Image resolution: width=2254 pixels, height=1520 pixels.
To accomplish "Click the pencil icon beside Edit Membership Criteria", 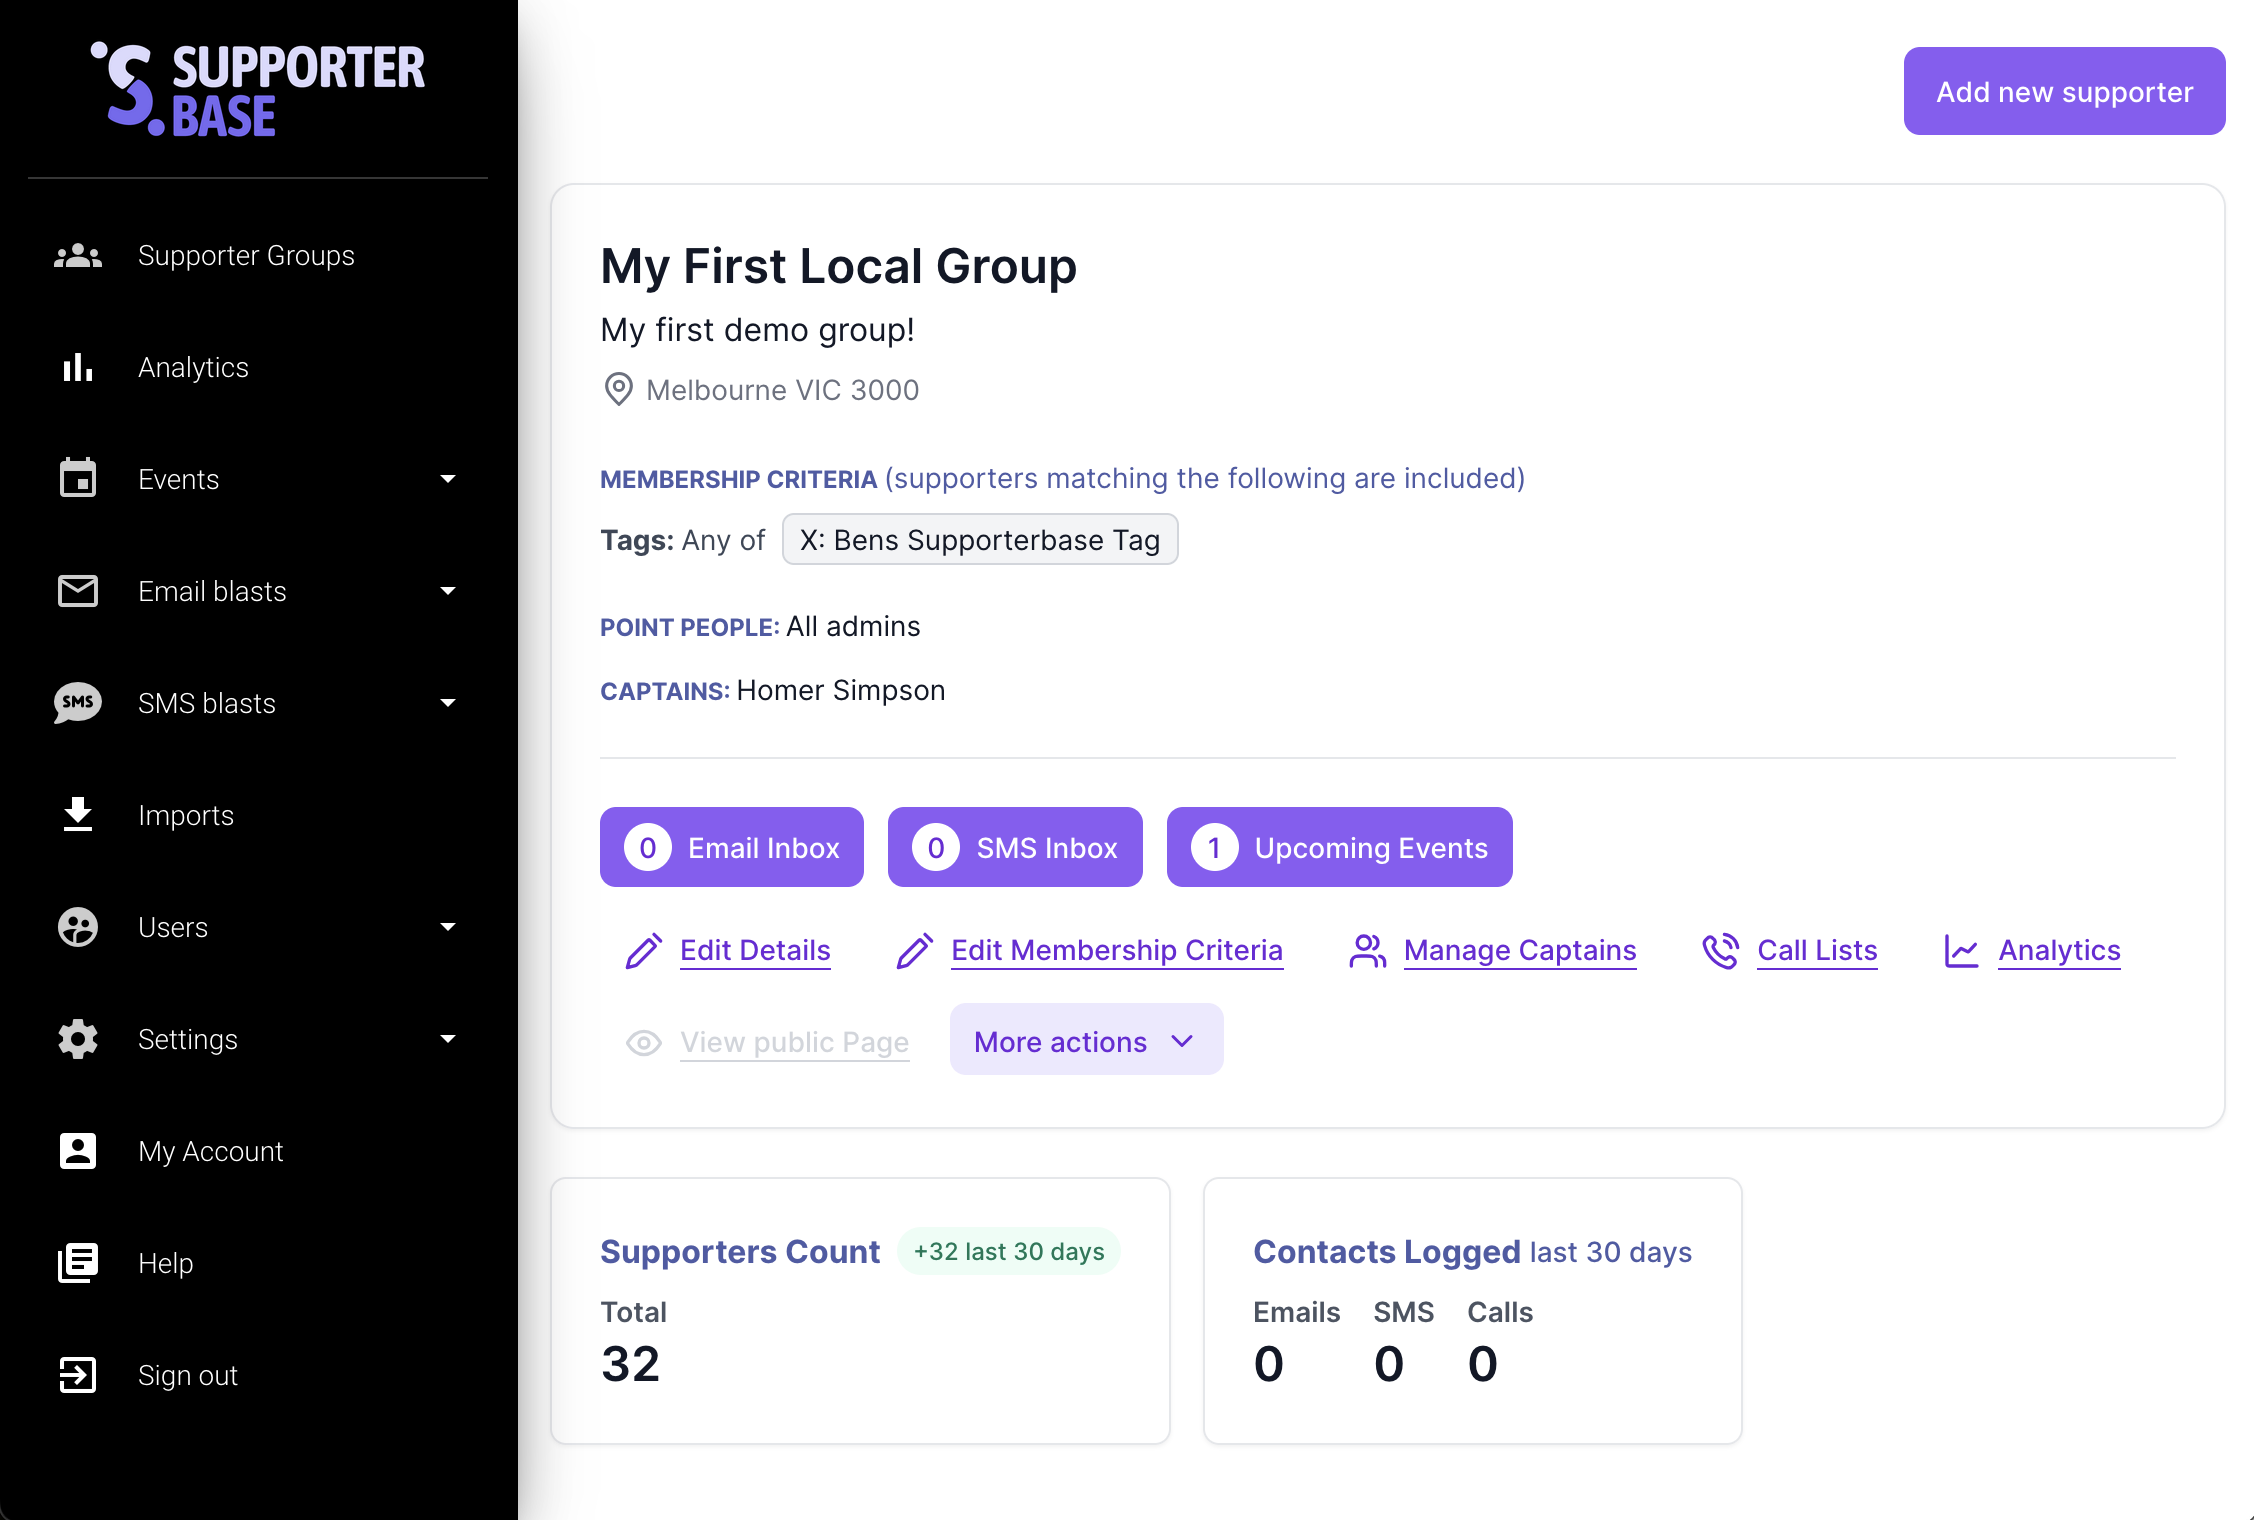I will click(x=915, y=951).
